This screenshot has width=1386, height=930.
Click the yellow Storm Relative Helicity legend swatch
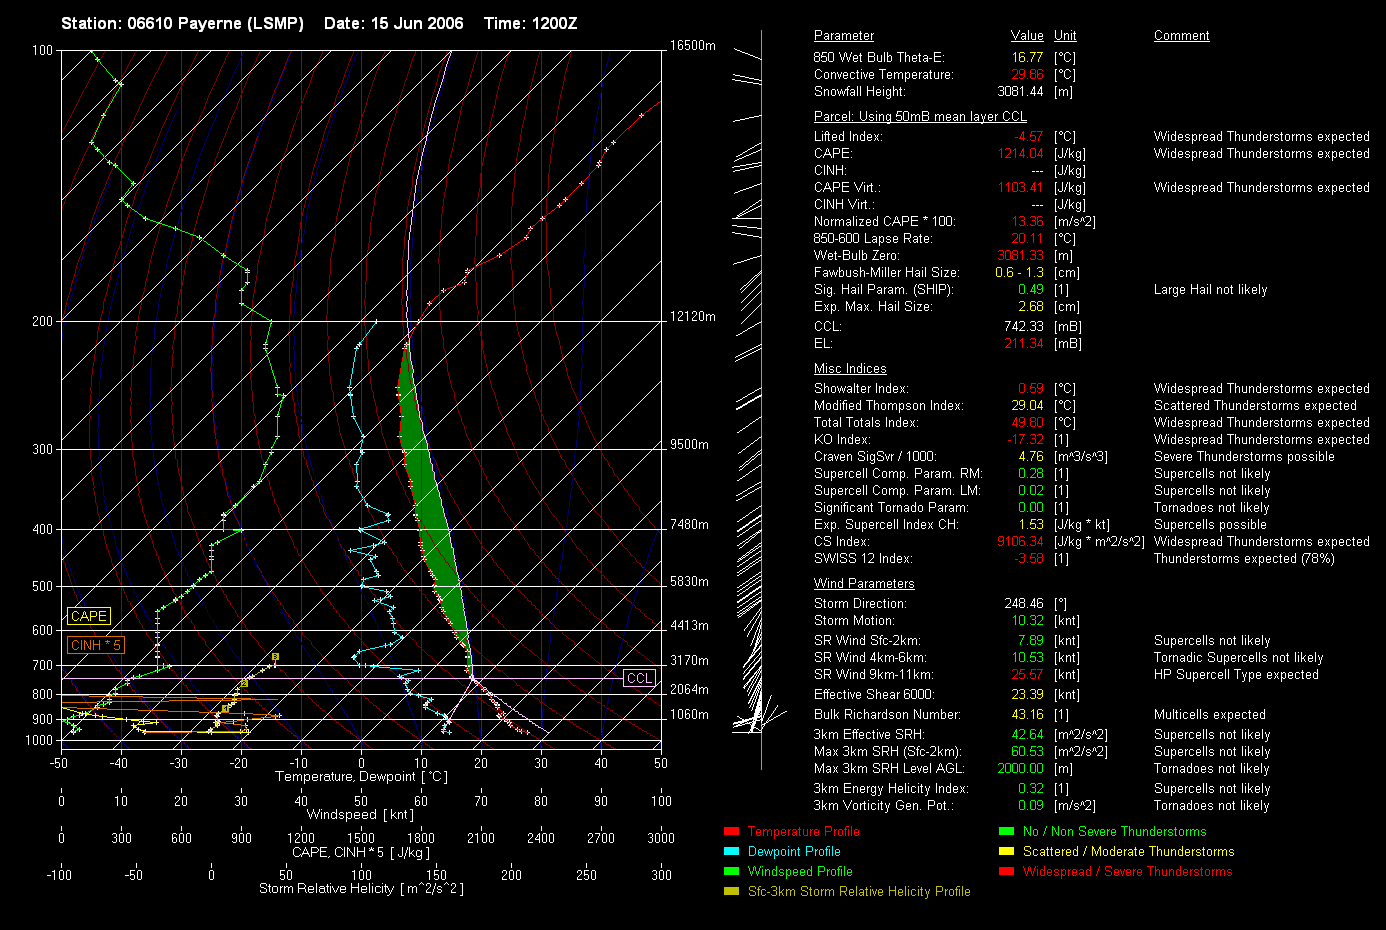[x=731, y=891]
